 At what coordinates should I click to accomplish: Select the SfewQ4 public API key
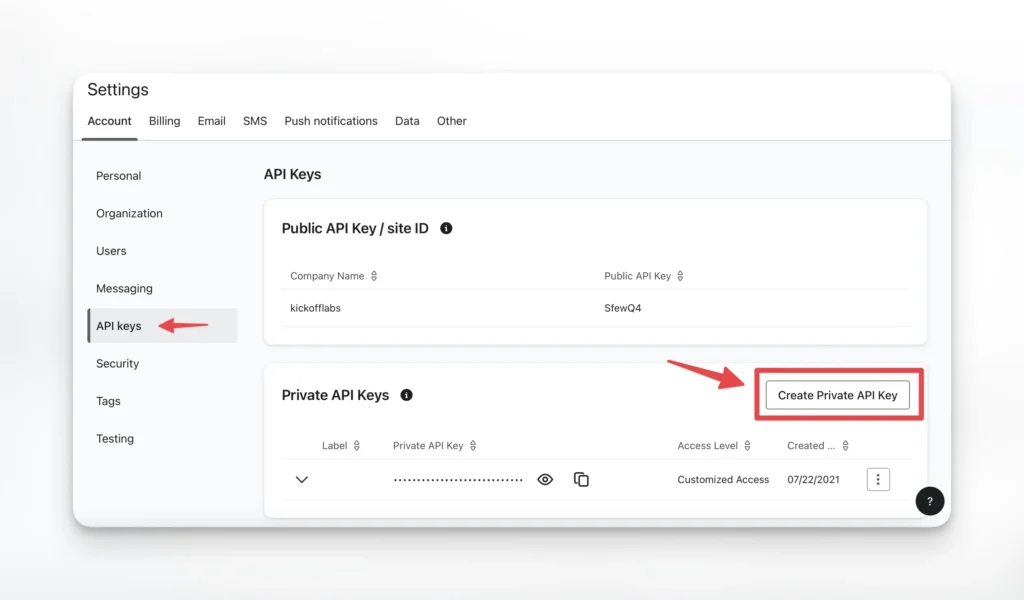(x=622, y=308)
